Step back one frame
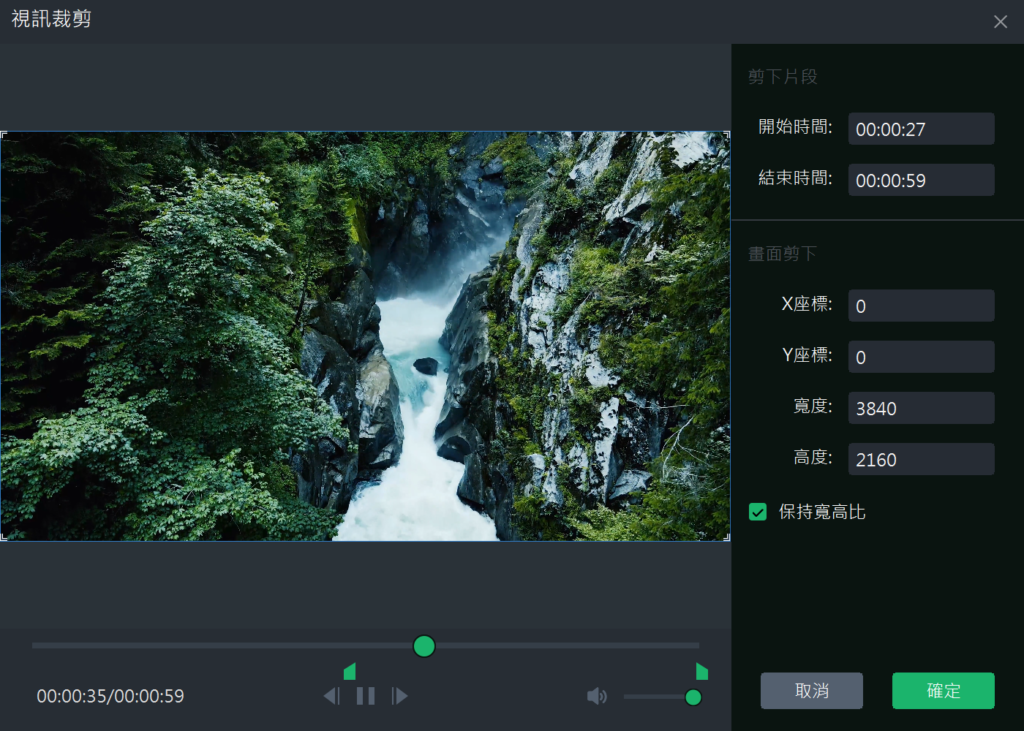1024x731 pixels. (x=332, y=696)
